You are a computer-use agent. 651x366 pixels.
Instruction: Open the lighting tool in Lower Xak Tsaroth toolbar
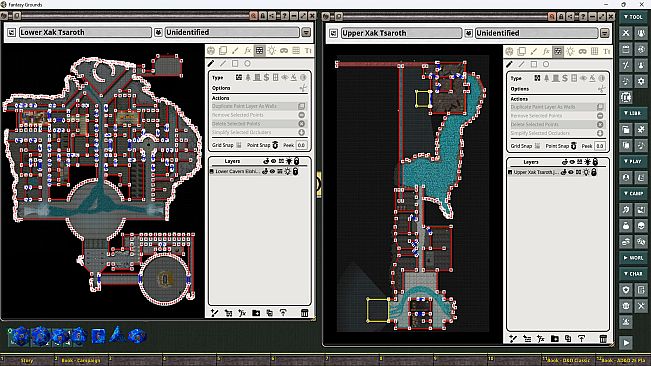pos(272,51)
